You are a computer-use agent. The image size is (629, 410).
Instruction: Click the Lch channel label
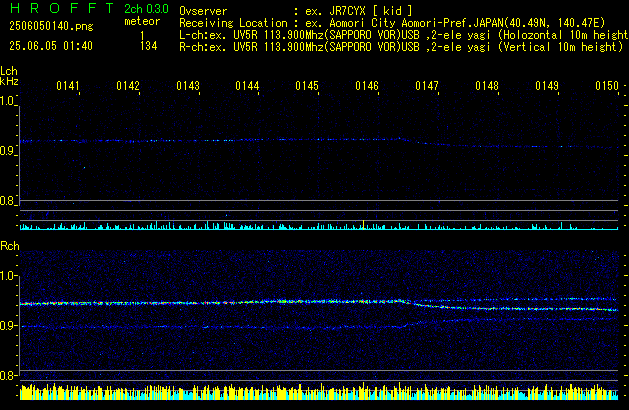(x=9, y=71)
